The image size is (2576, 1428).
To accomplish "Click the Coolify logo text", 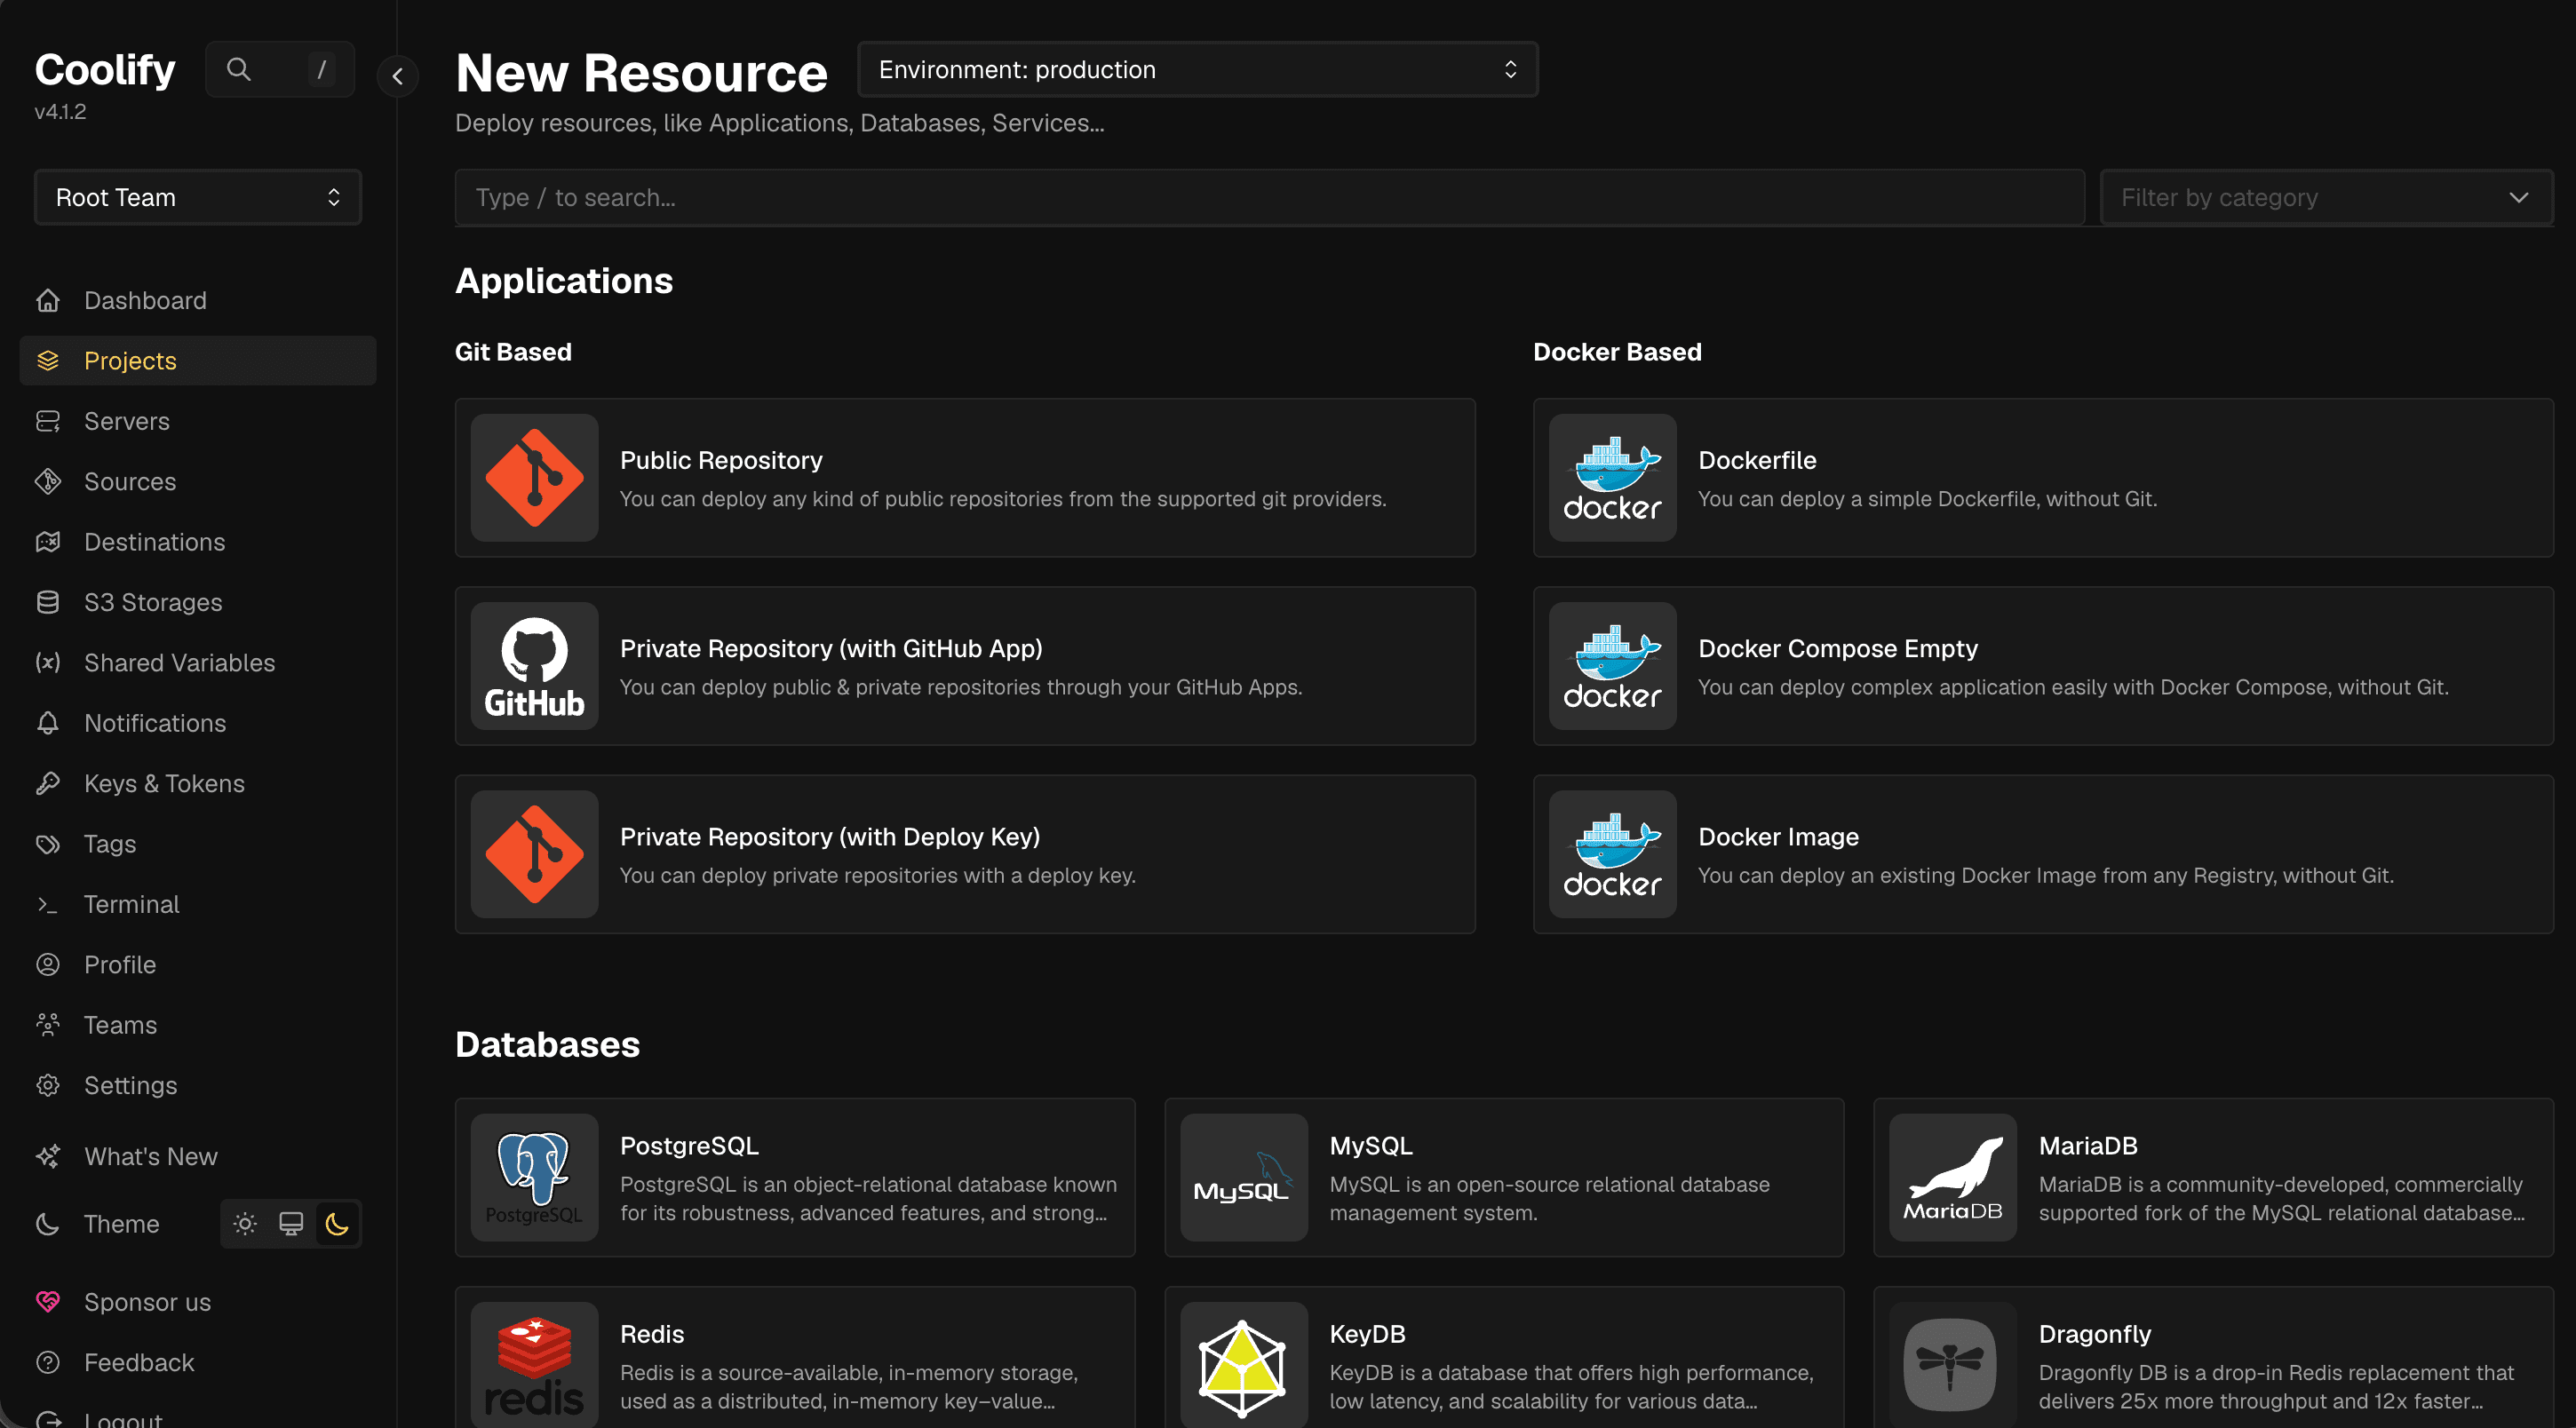I will (x=105, y=69).
